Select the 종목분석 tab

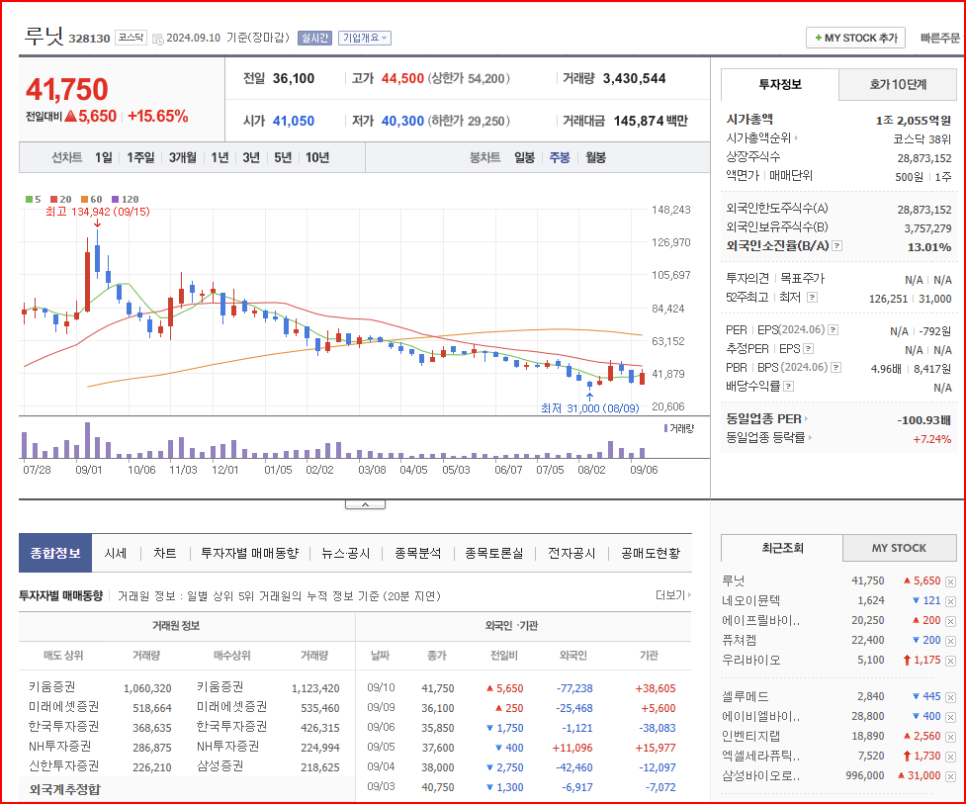[x=418, y=553]
